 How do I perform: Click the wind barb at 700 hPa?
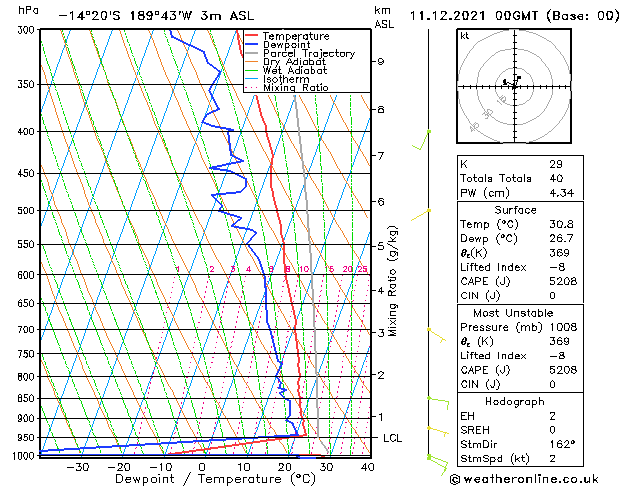tap(436, 335)
